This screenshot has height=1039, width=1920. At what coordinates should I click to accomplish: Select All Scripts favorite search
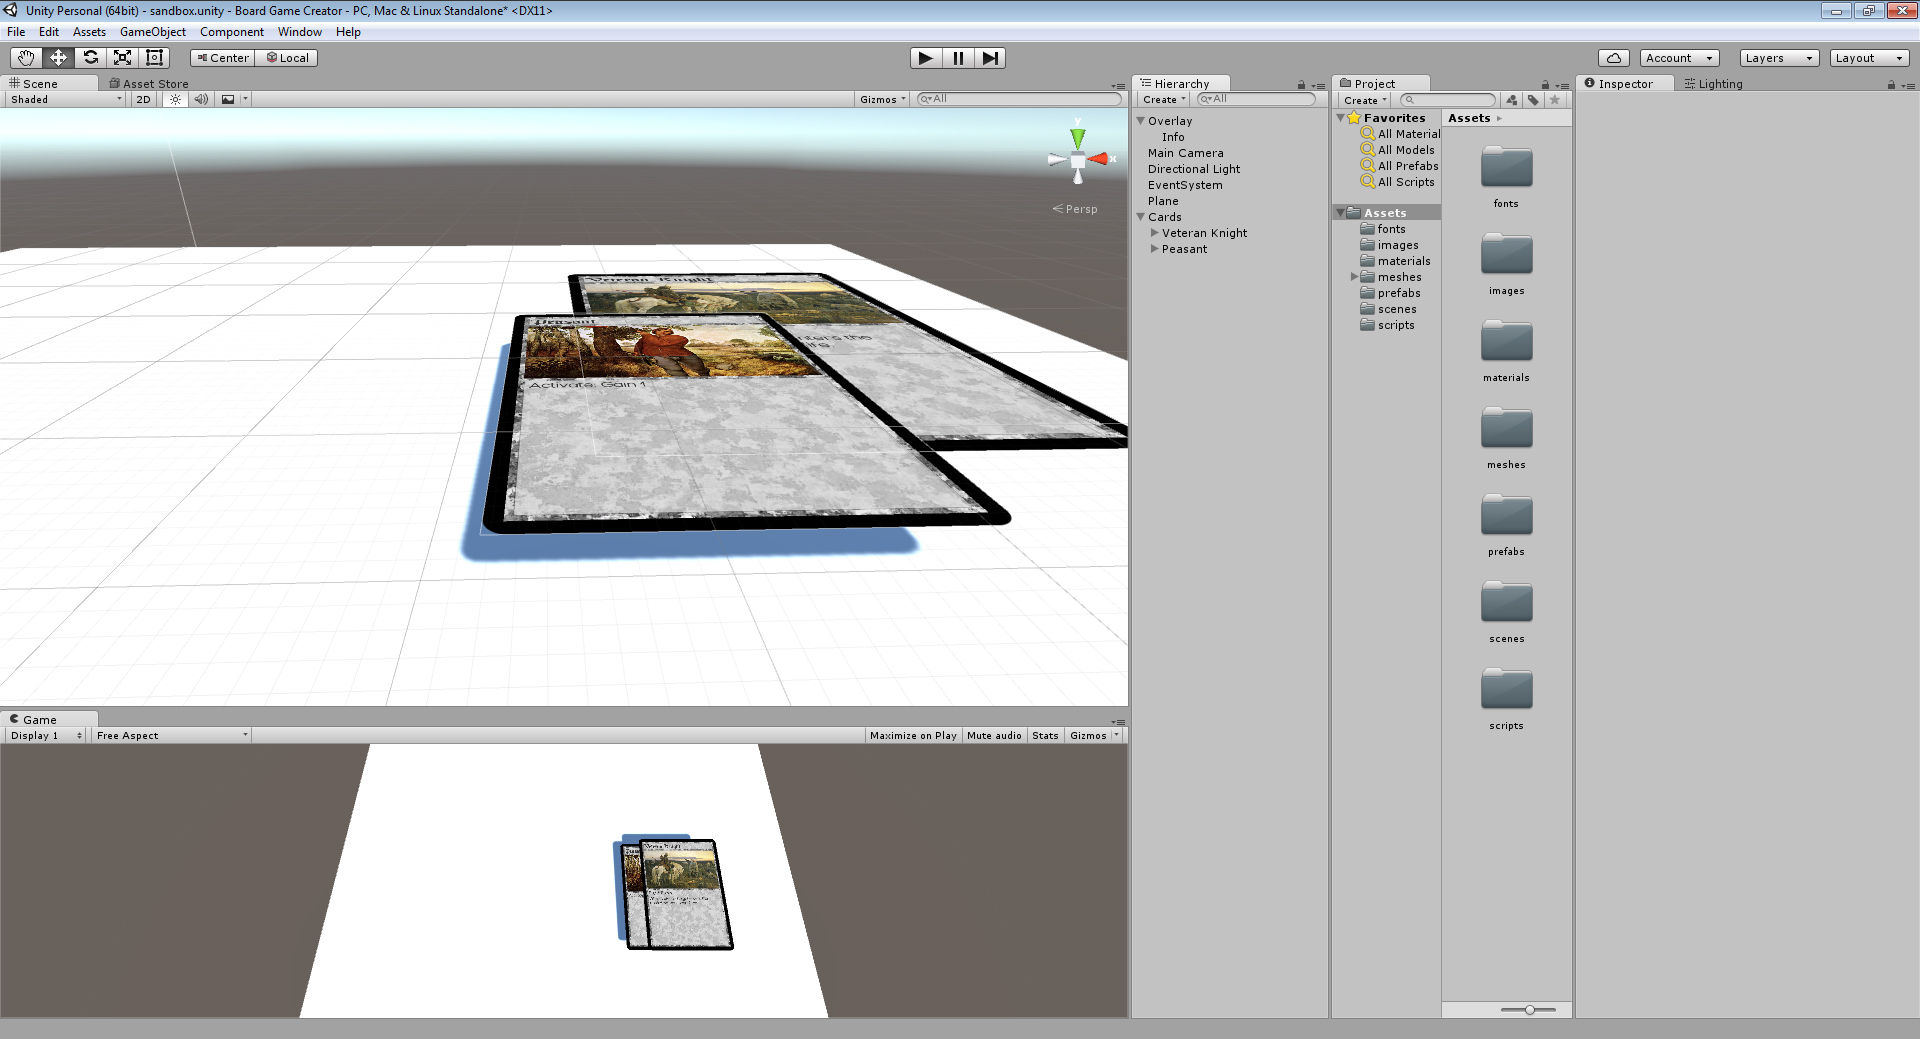coord(1398,182)
